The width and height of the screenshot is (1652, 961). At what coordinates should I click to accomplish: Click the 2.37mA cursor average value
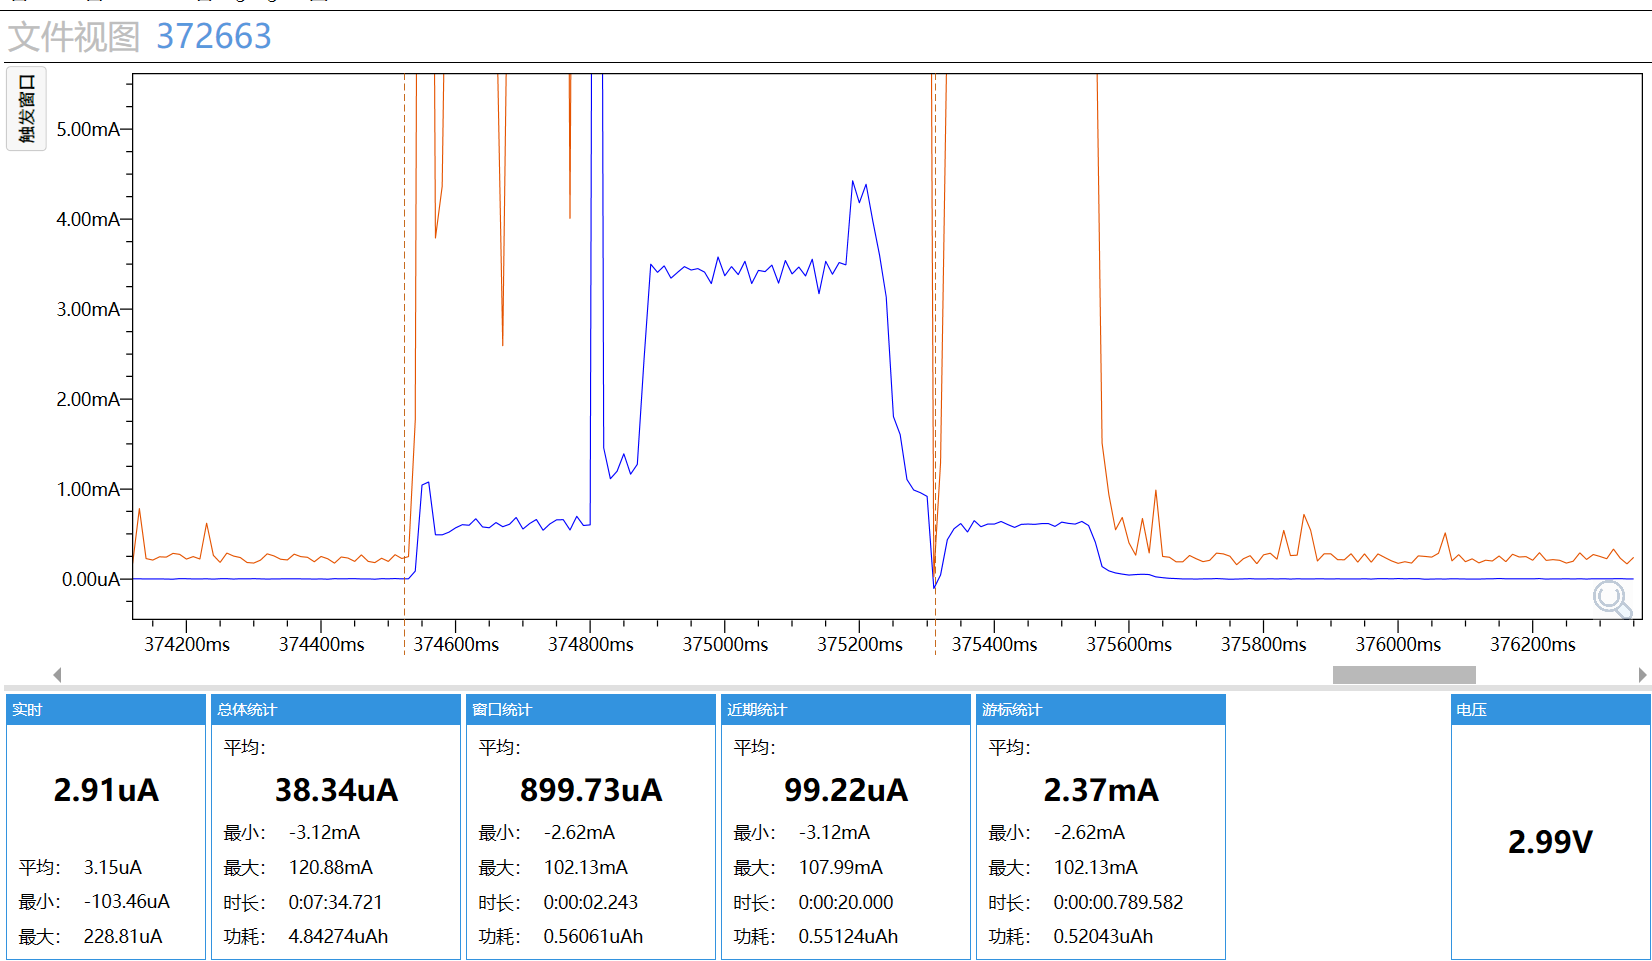(x=1101, y=790)
